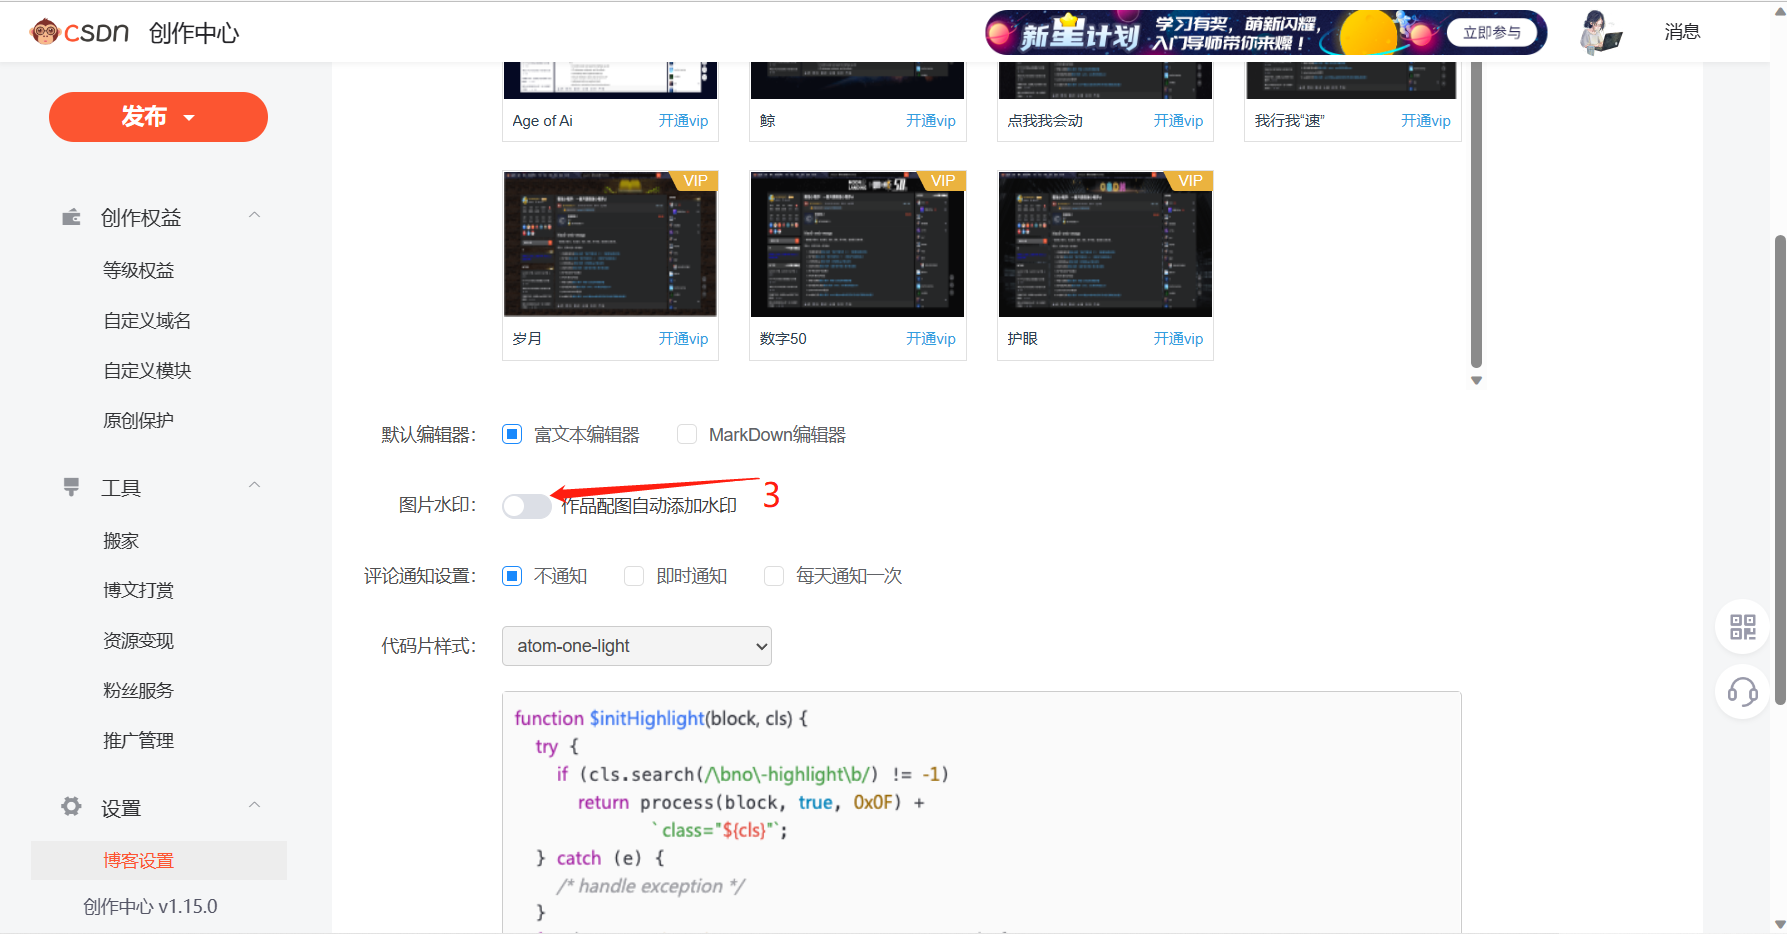Click the VIP badge on 数字50 skin
The width and height of the screenshot is (1787, 934).
pos(942,181)
